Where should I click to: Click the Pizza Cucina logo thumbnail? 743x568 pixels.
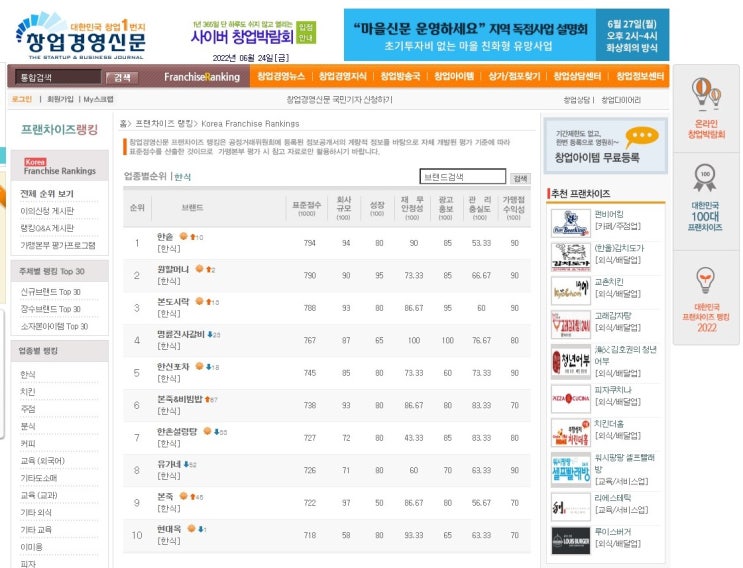pos(571,398)
